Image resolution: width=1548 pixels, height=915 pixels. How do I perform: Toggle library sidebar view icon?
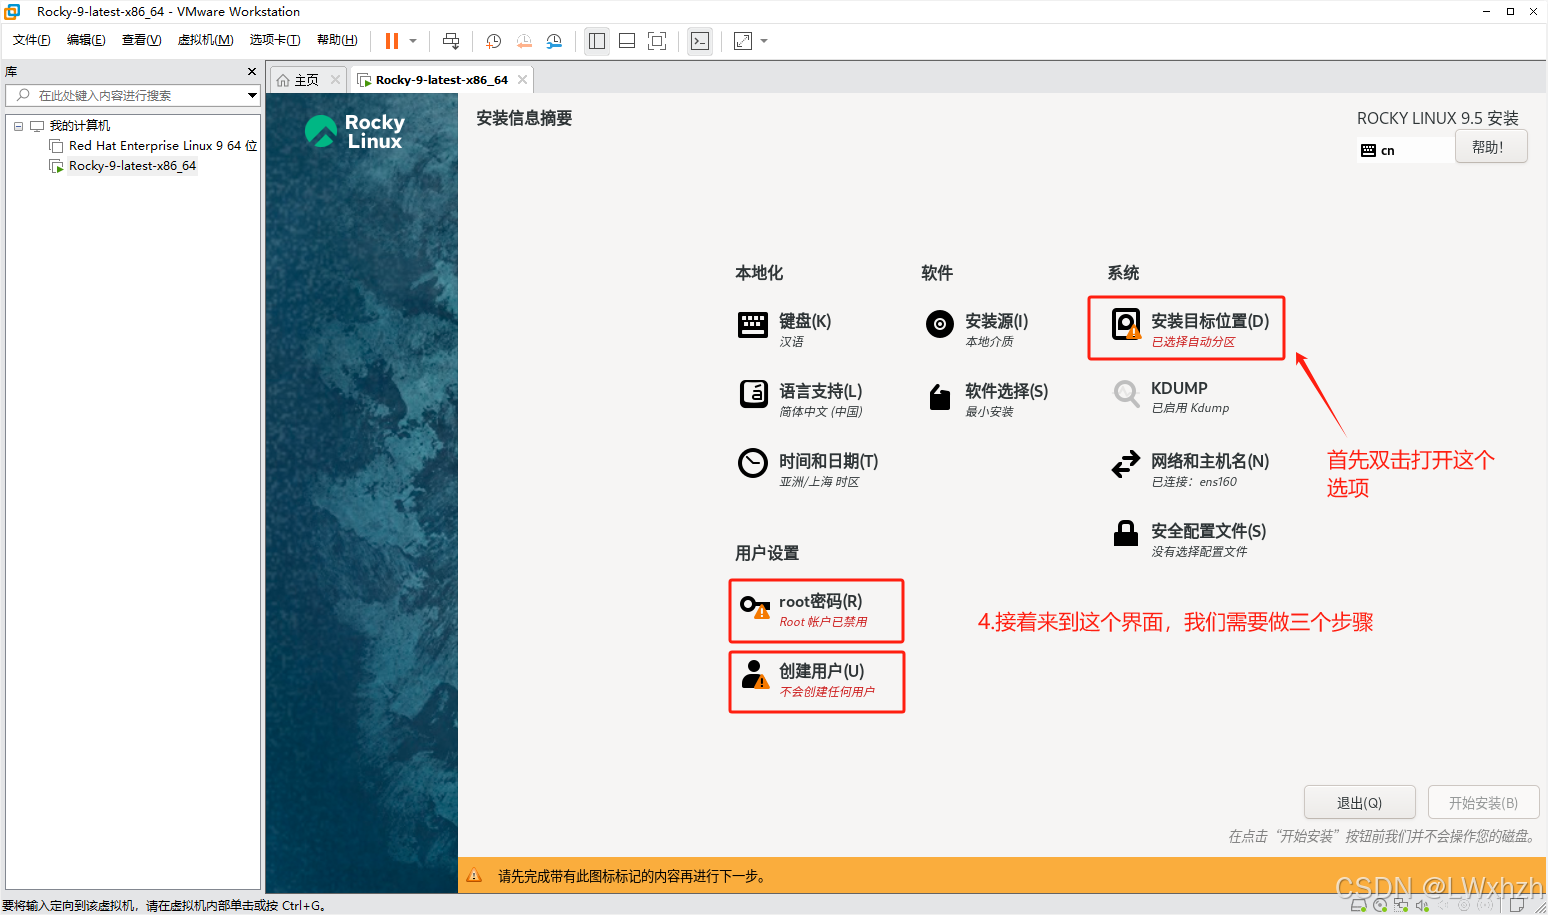click(x=597, y=41)
